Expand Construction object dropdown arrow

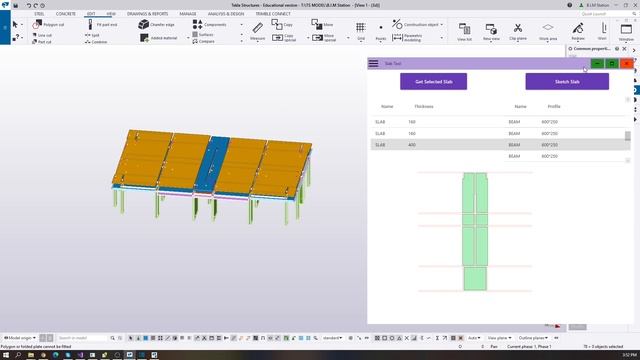click(x=442, y=25)
